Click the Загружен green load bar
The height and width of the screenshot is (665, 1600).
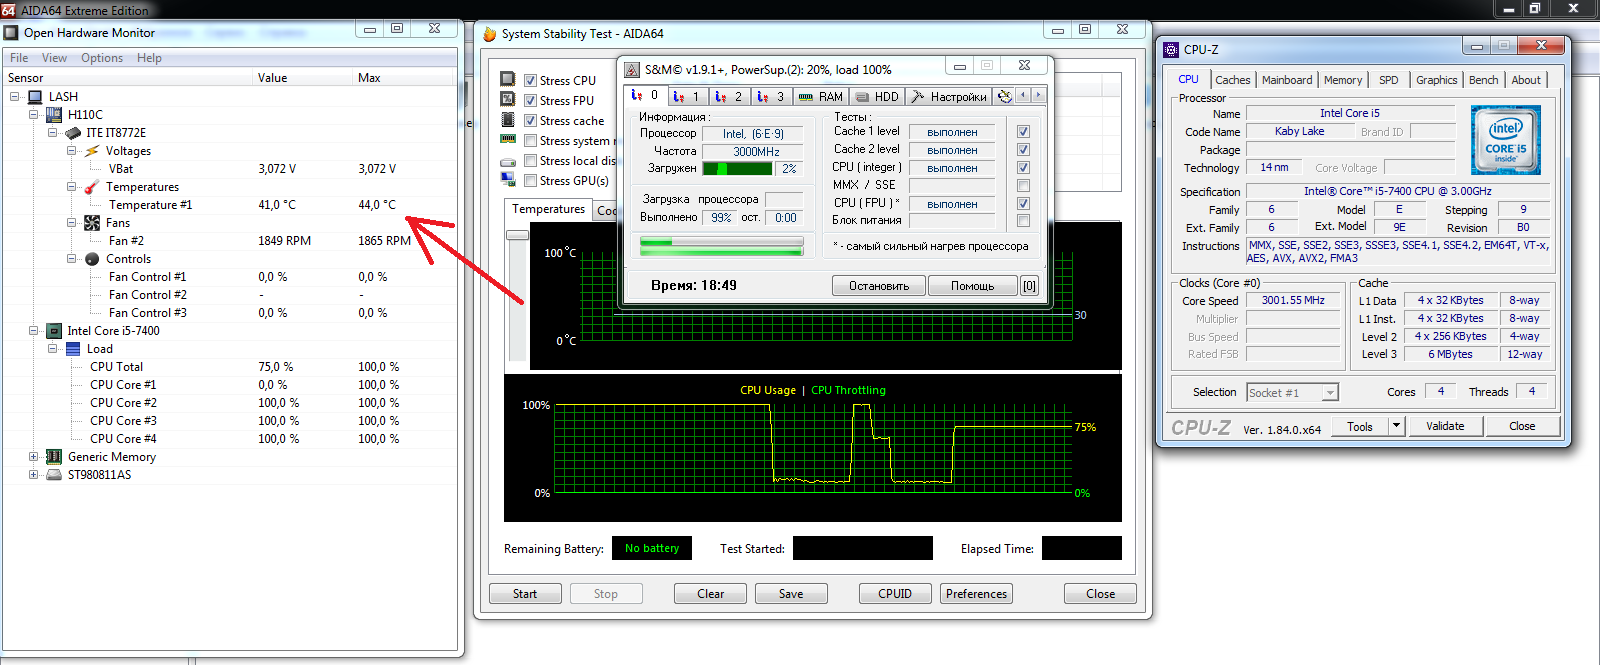737,169
